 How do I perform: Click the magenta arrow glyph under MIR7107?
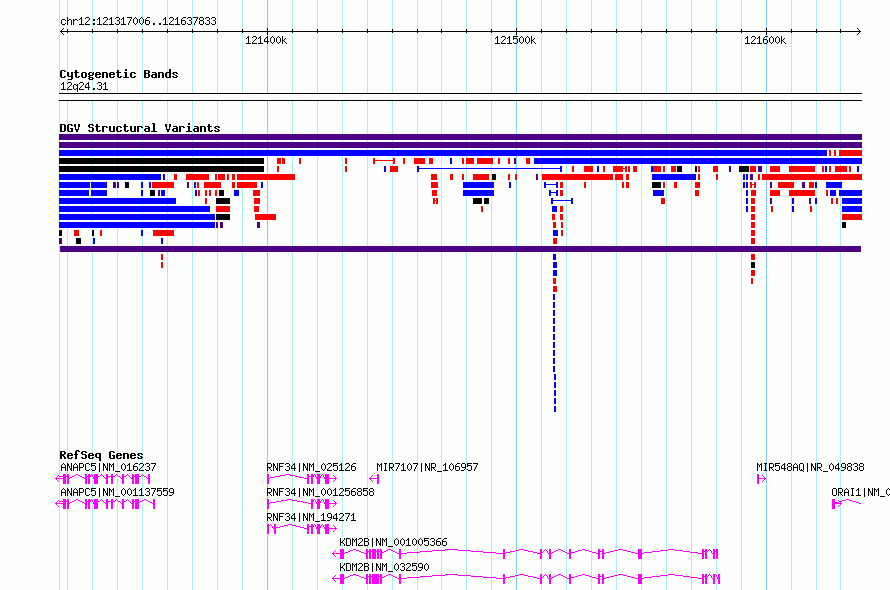pos(374,479)
